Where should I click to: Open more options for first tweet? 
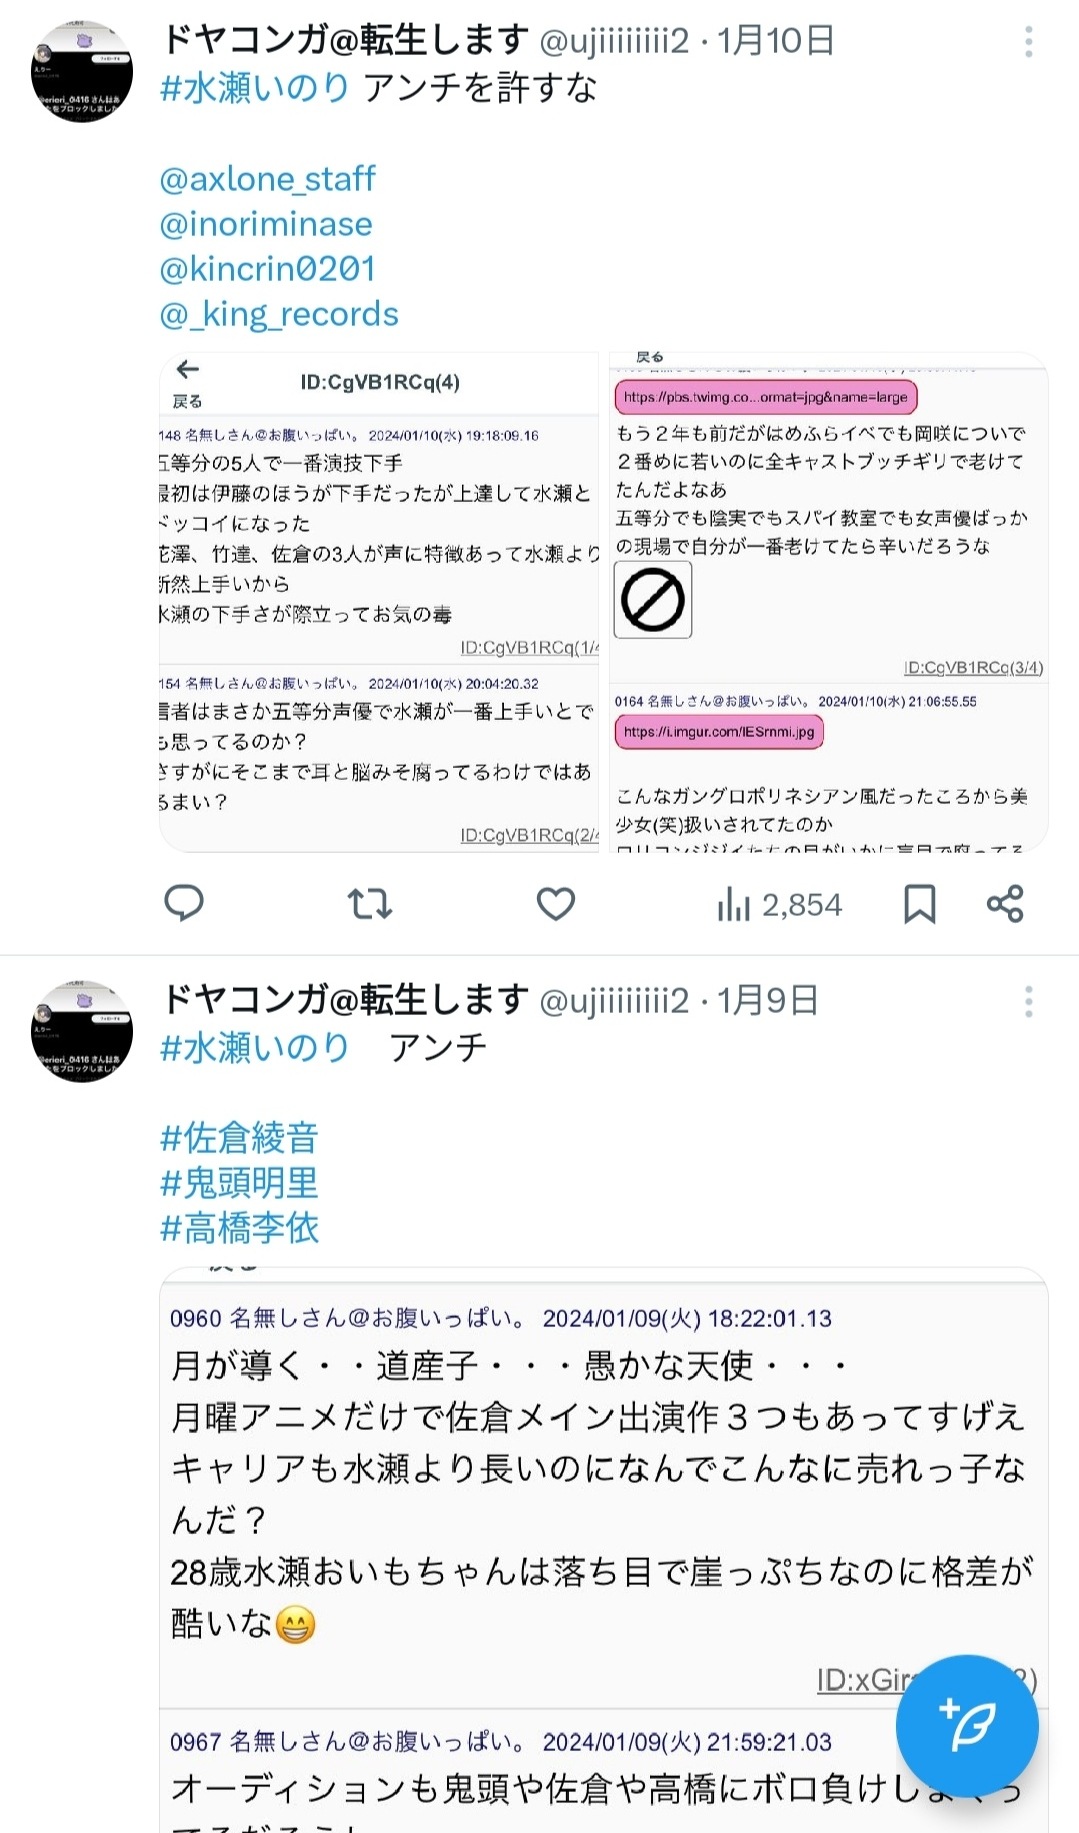[1028, 42]
